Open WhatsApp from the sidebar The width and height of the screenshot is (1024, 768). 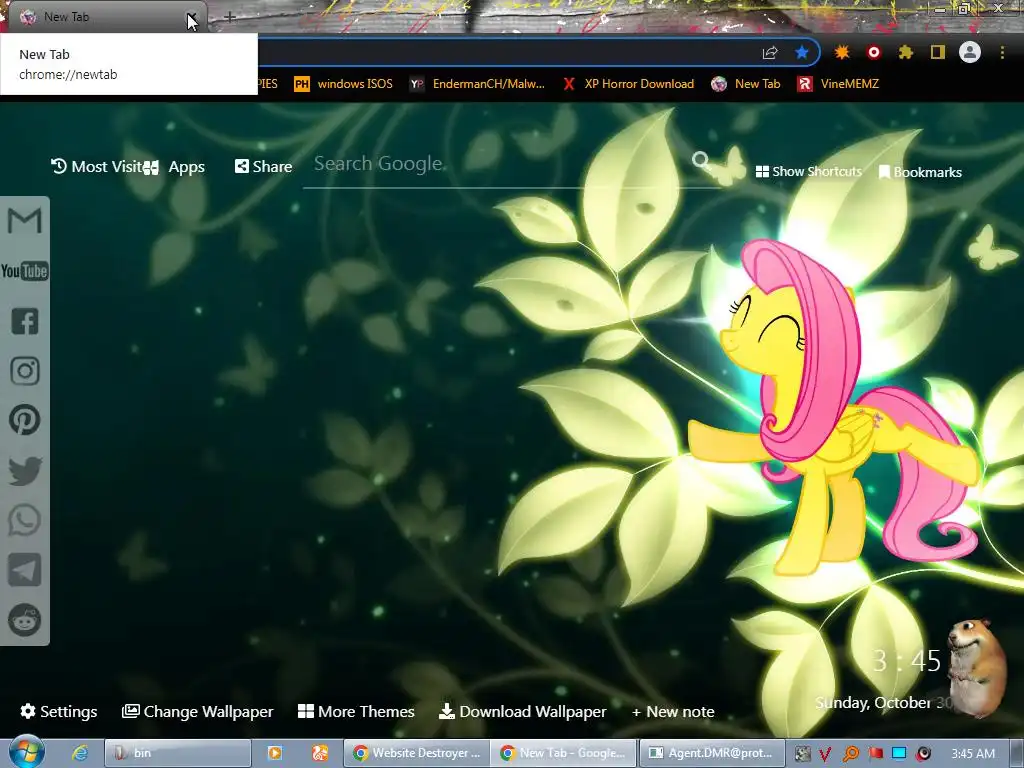point(25,520)
